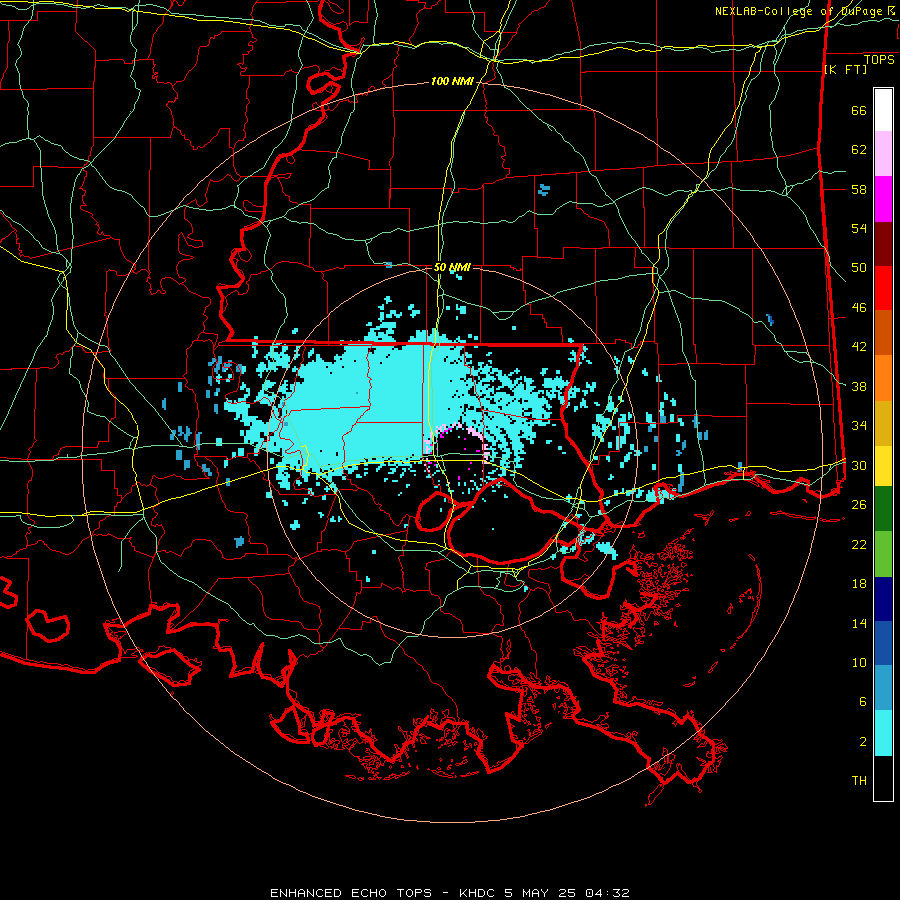Click the '30' legend value label
The width and height of the screenshot is (900, 900).
pyautogui.click(x=859, y=465)
